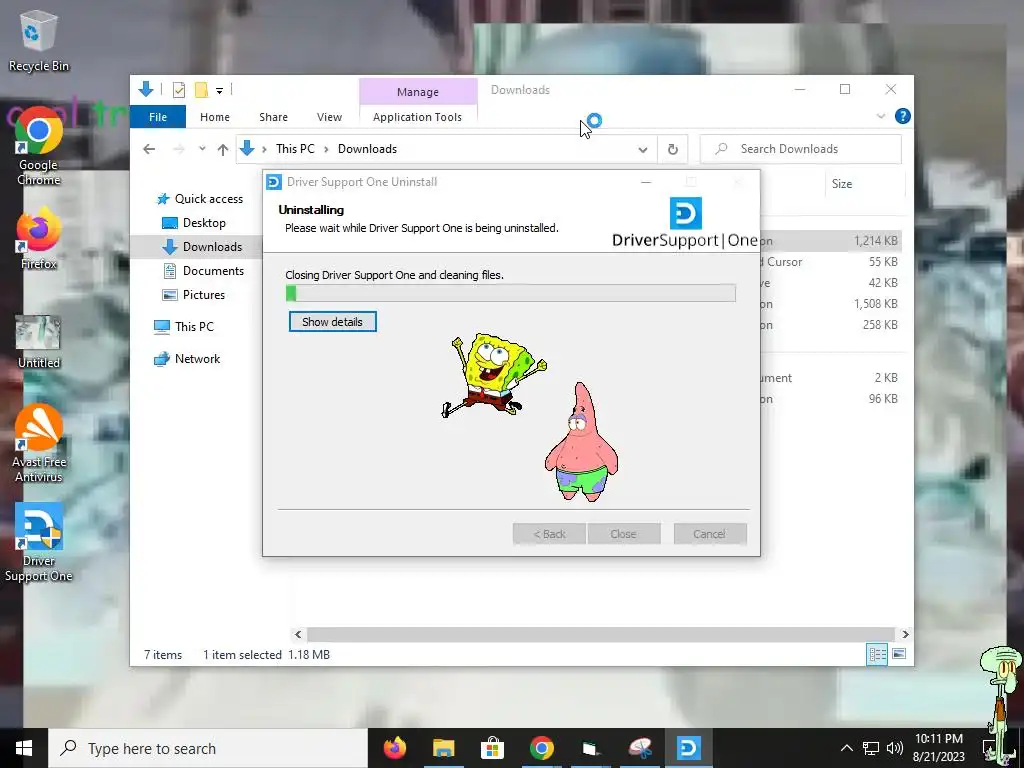Select the file row sized 96 KB
This screenshot has width=1024, height=768.
pos(831,398)
